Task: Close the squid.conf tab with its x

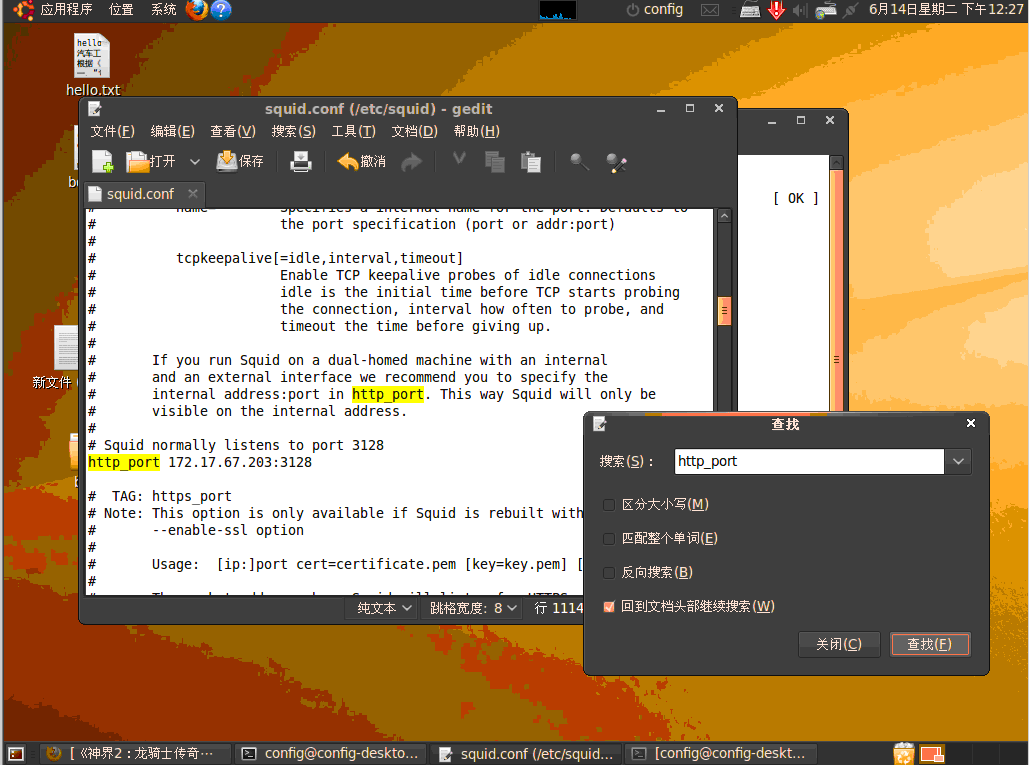Action: [192, 194]
